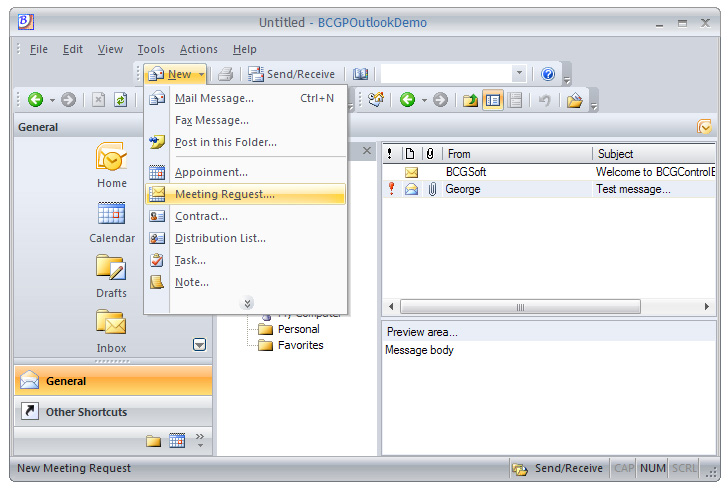Open the address book toolbar icon
The image size is (728, 490).
pos(360,74)
